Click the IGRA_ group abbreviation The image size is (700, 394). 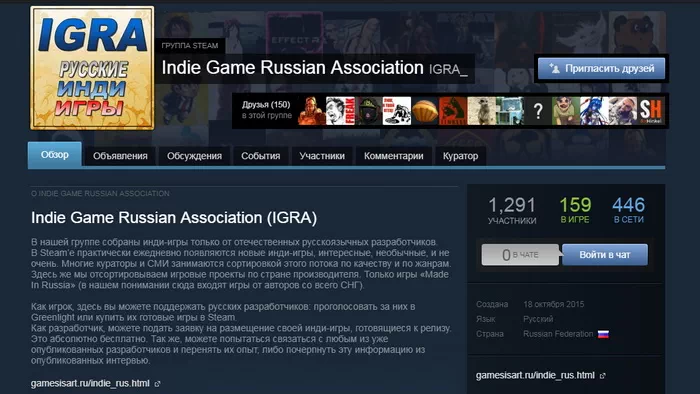(x=448, y=70)
